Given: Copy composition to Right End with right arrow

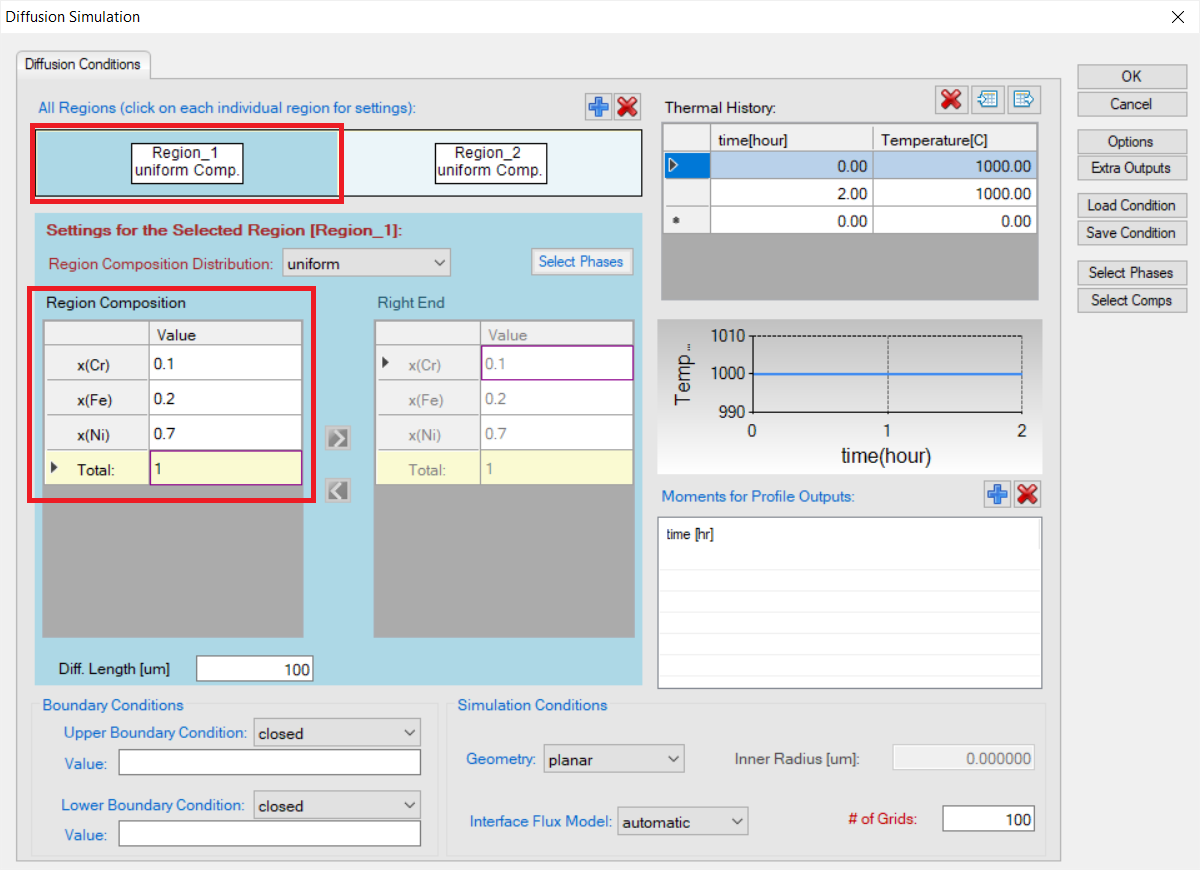Looking at the screenshot, I should click(338, 437).
